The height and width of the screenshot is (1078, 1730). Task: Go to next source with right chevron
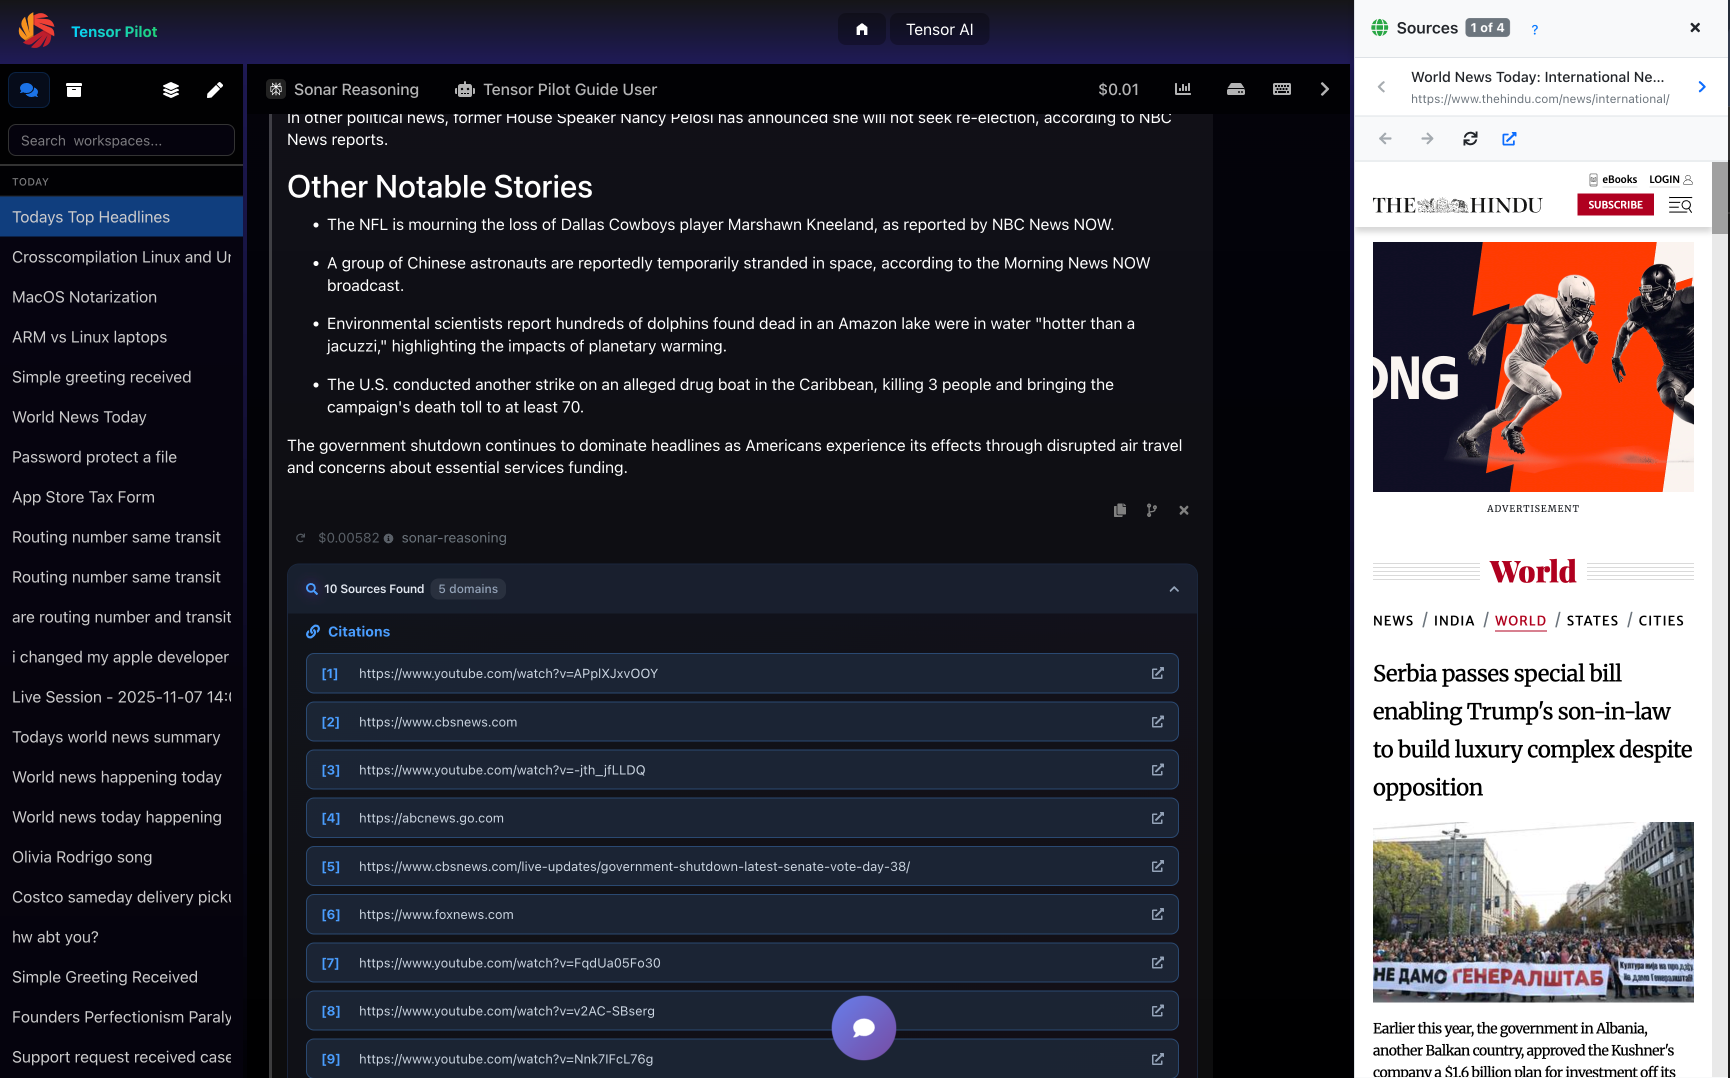tap(1702, 87)
